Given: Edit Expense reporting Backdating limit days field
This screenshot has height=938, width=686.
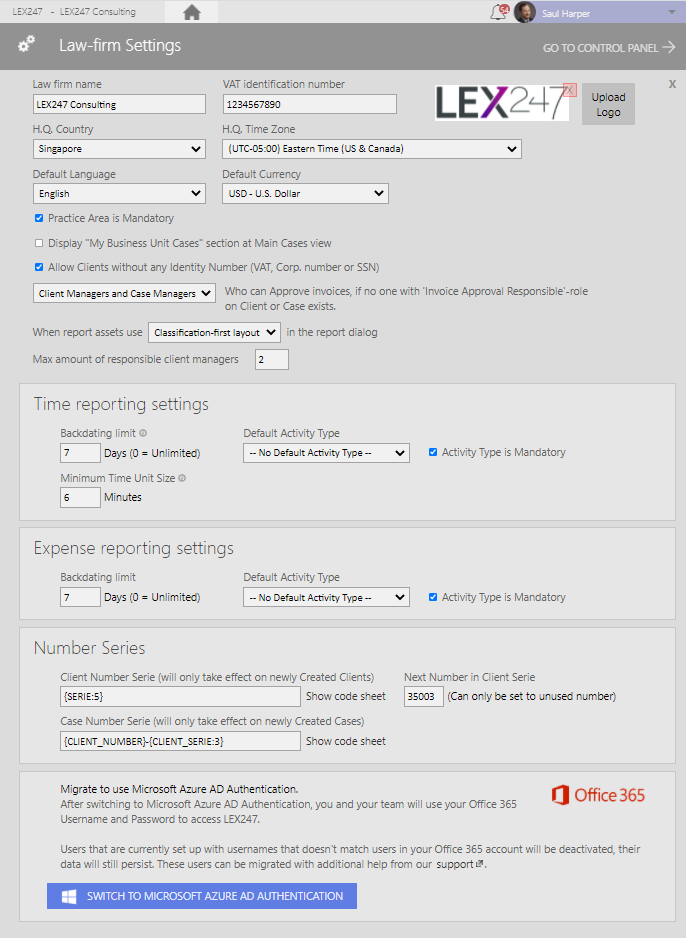Looking at the screenshot, I should pyautogui.click(x=80, y=597).
